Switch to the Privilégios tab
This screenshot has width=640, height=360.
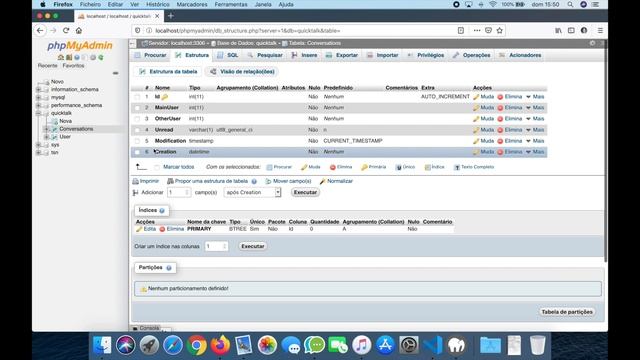[x=426, y=55]
